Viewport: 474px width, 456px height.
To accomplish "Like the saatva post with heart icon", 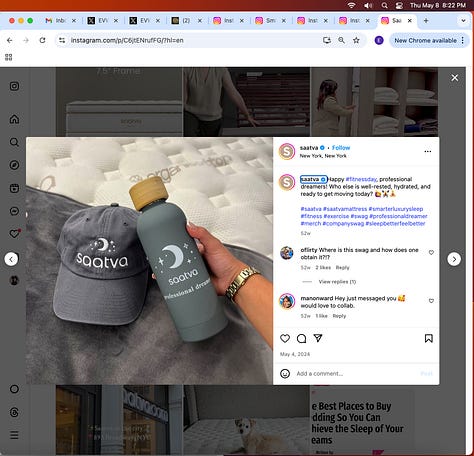I will tap(285, 338).
